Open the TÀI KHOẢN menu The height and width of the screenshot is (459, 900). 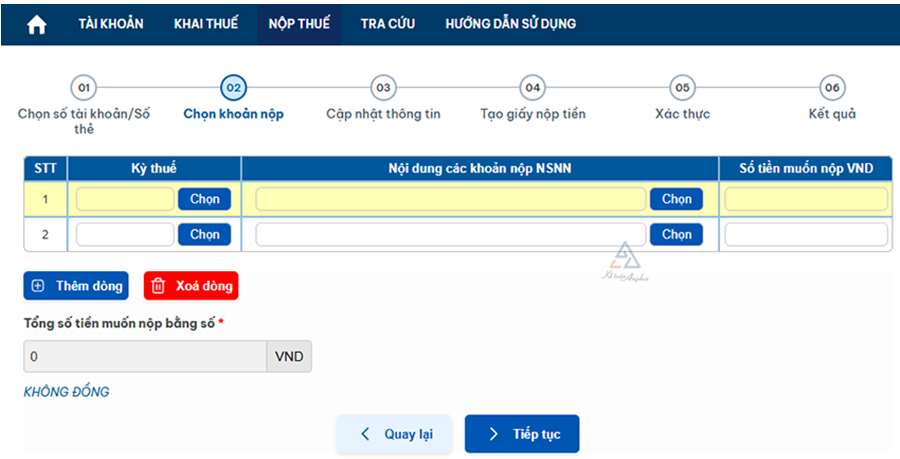[111, 24]
